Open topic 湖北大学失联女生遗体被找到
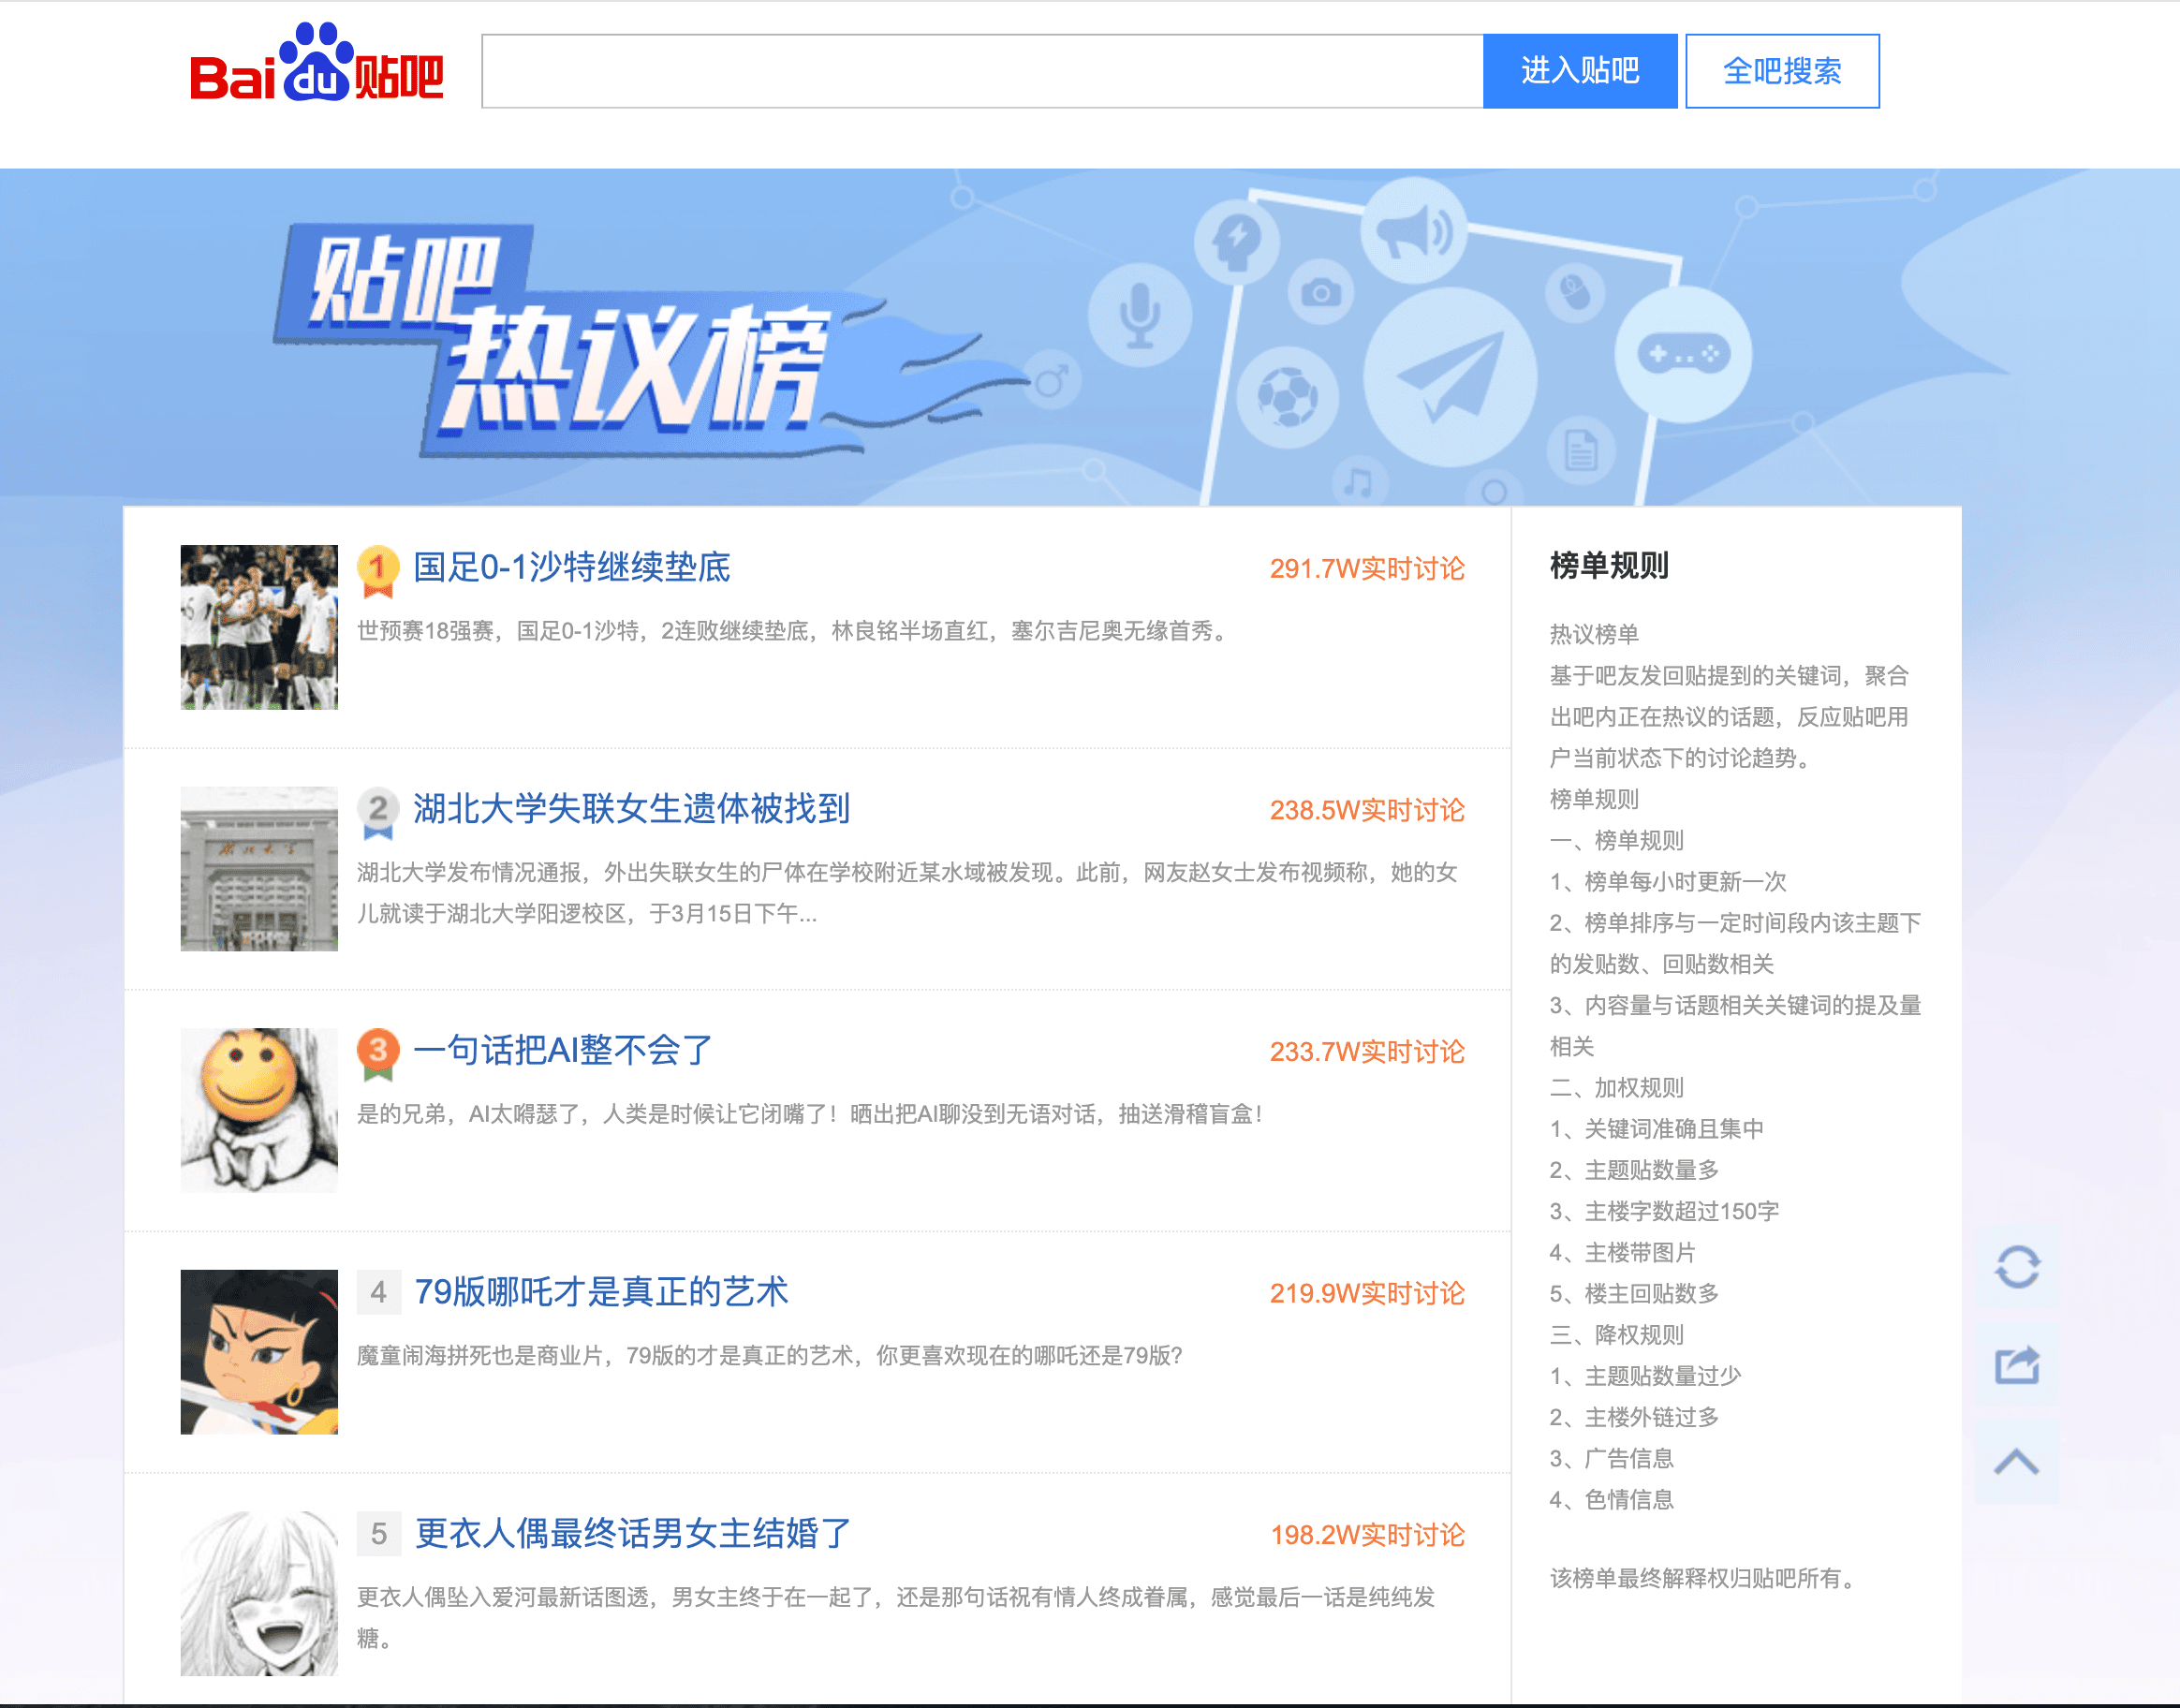The width and height of the screenshot is (2180, 1708). pos(631,808)
